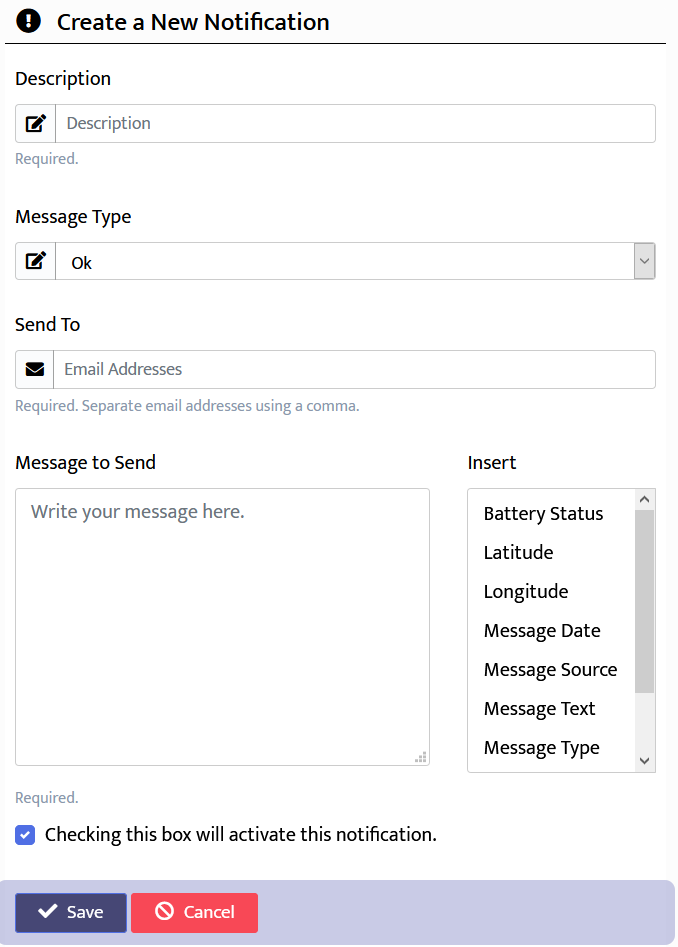Focus the Email Addresses input field

point(354,370)
